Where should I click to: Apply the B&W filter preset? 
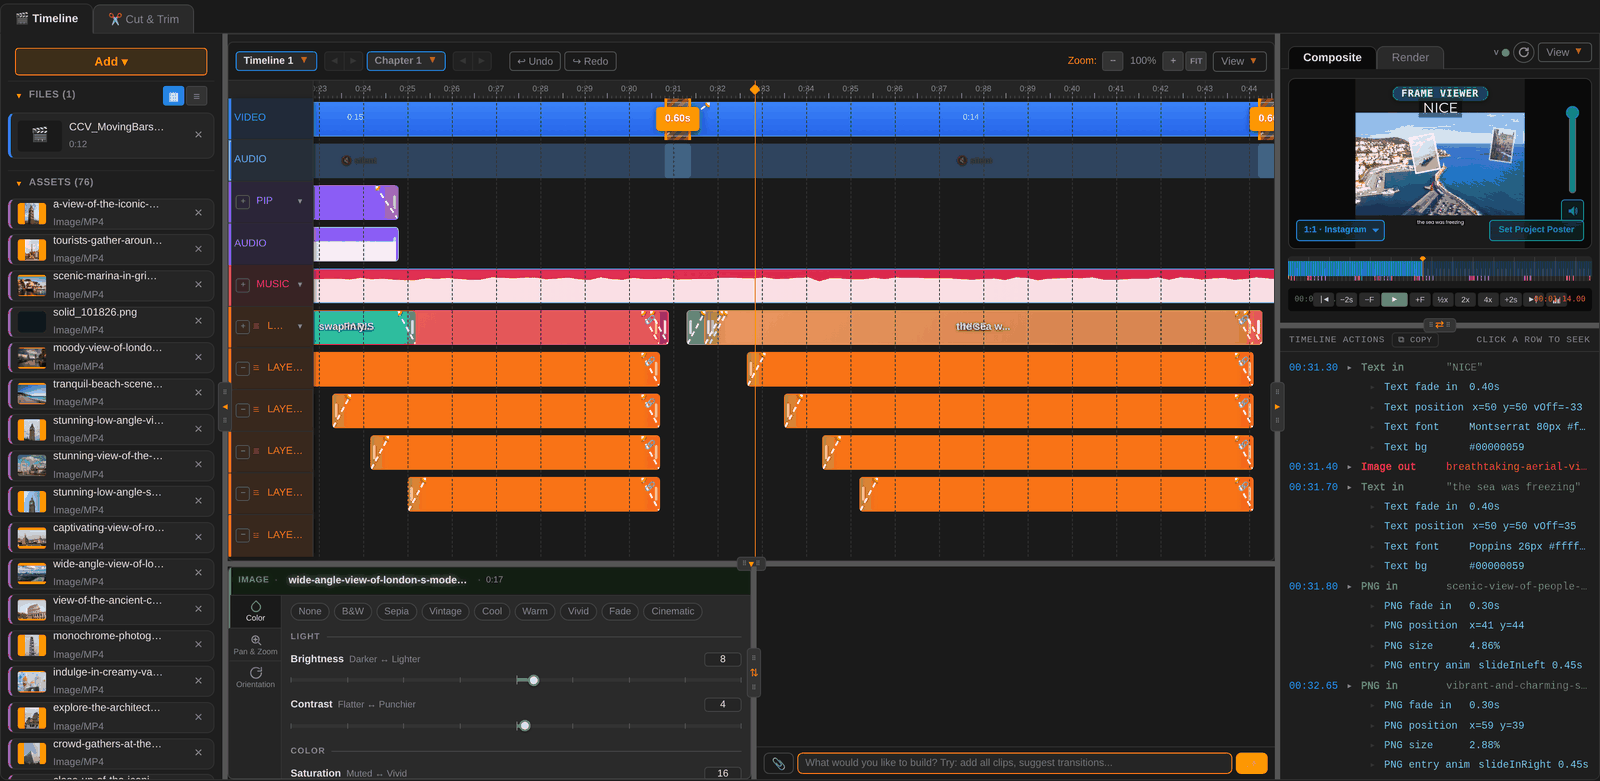353,612
